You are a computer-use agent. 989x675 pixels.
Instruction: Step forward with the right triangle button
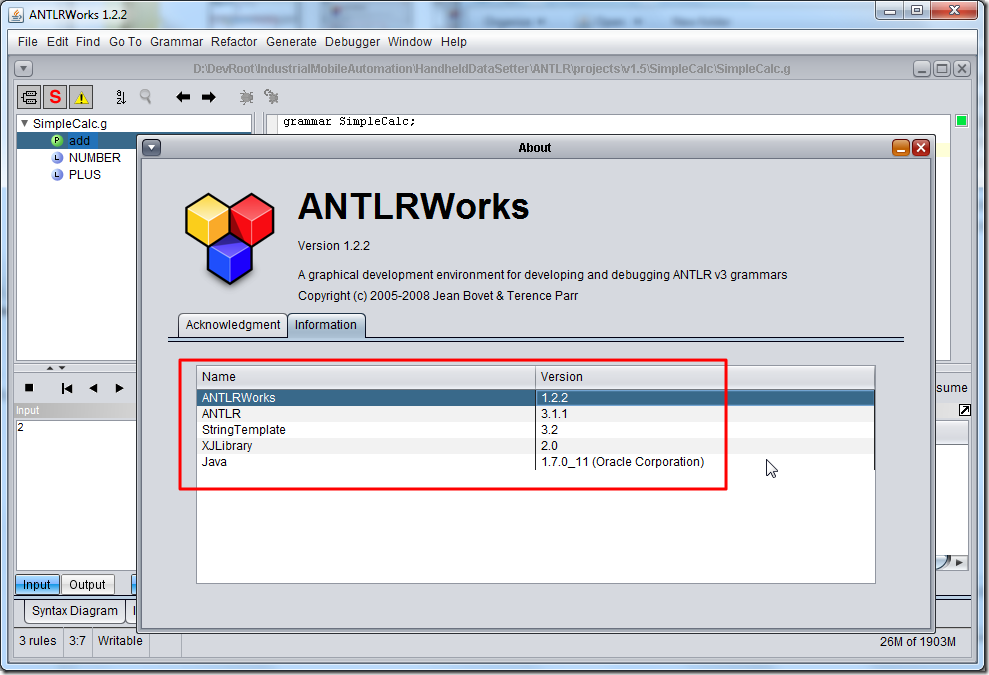pos(119,388)
